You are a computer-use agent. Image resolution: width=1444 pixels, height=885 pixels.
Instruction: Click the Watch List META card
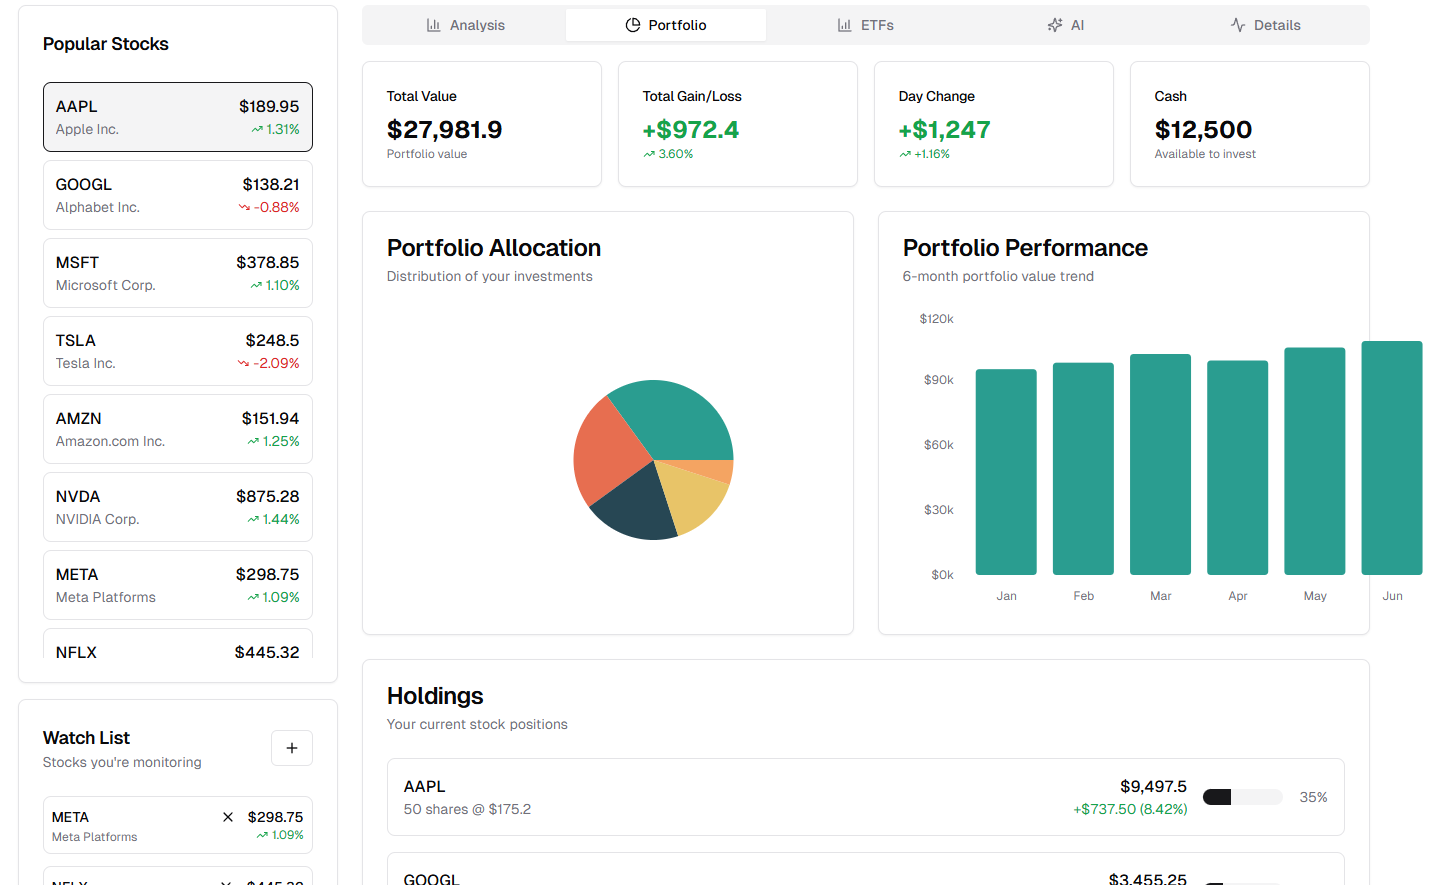[178, 825]
